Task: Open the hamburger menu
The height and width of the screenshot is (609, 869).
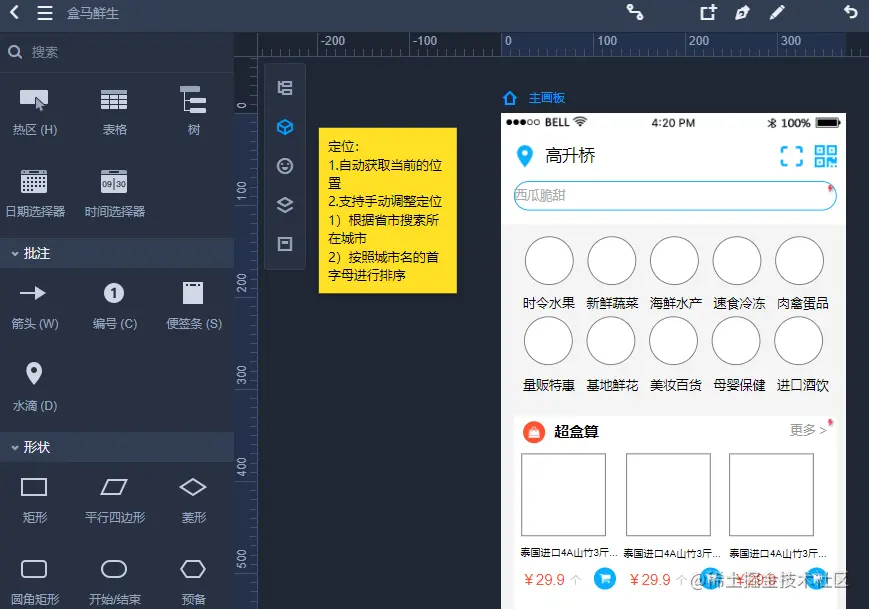Action: coord(45,13)
